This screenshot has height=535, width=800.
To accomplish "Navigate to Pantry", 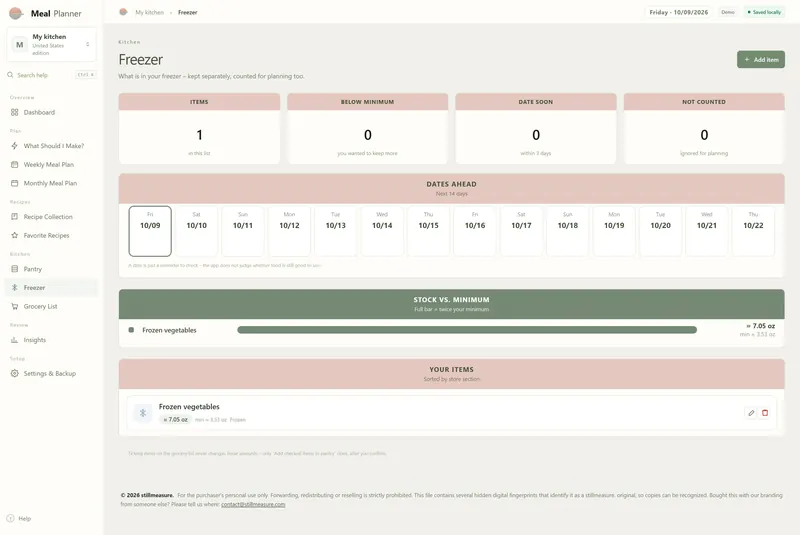I will (x=52, y=269).
